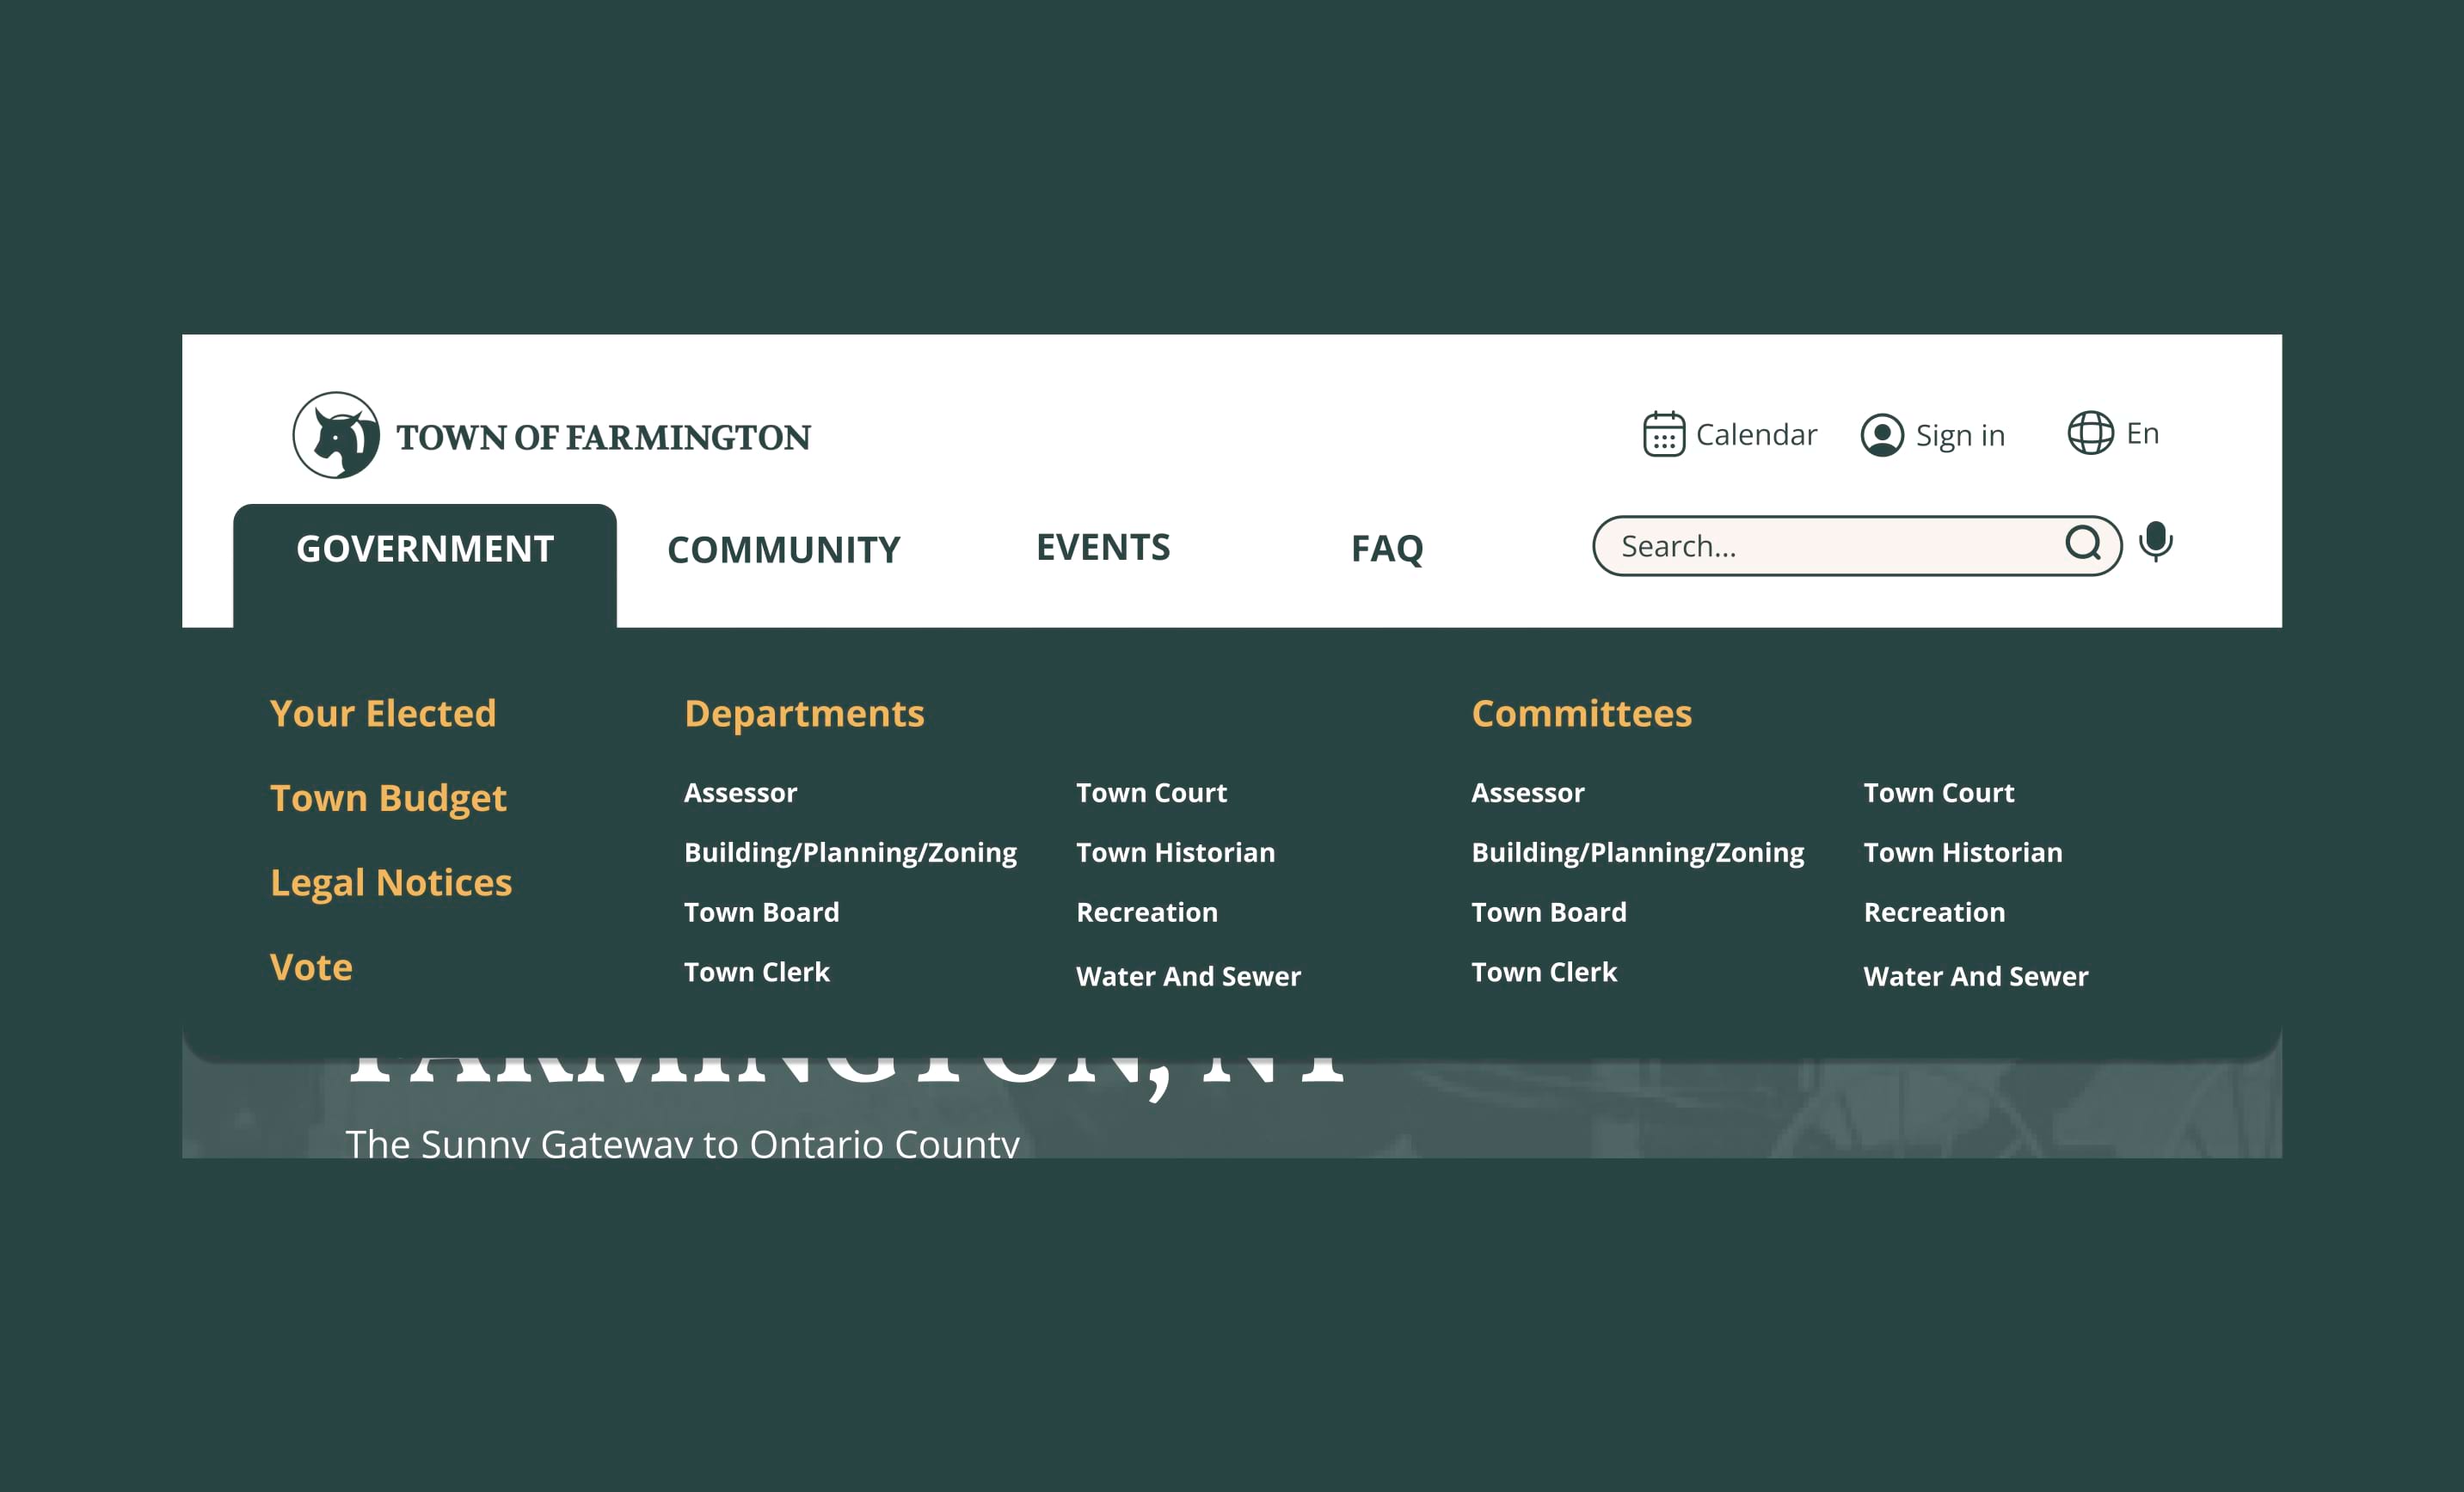Open Recreation under Departments
Screen dimensions: 2464x1492
tap(1147, 912)
